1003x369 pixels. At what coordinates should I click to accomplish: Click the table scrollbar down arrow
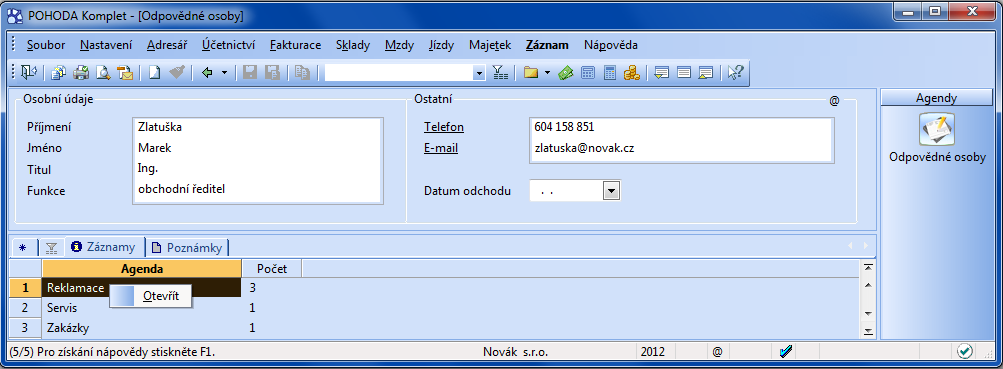click(868, 313)
